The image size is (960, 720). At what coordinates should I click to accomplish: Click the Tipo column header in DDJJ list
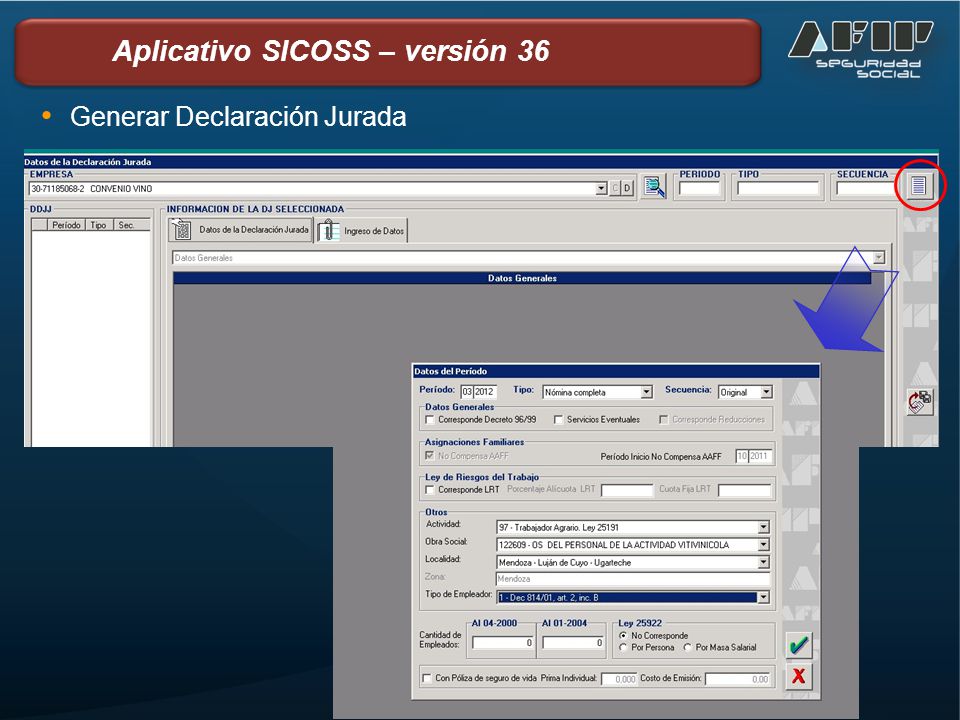pos(99,225)
